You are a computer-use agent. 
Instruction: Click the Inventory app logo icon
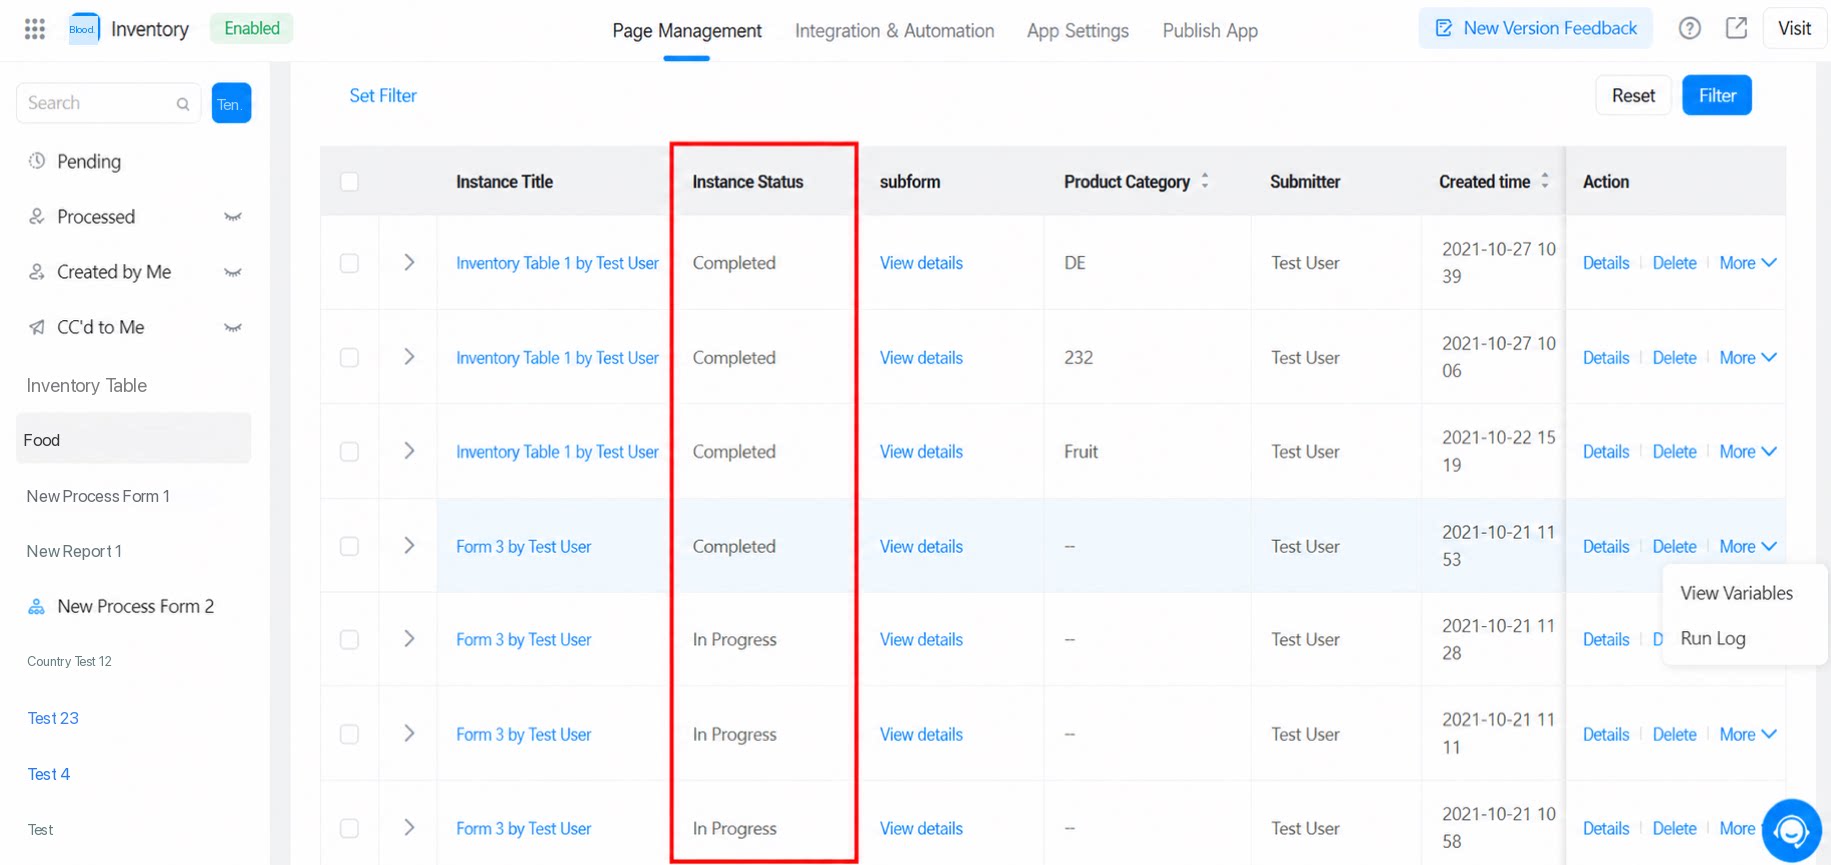[x=84, y=29]
